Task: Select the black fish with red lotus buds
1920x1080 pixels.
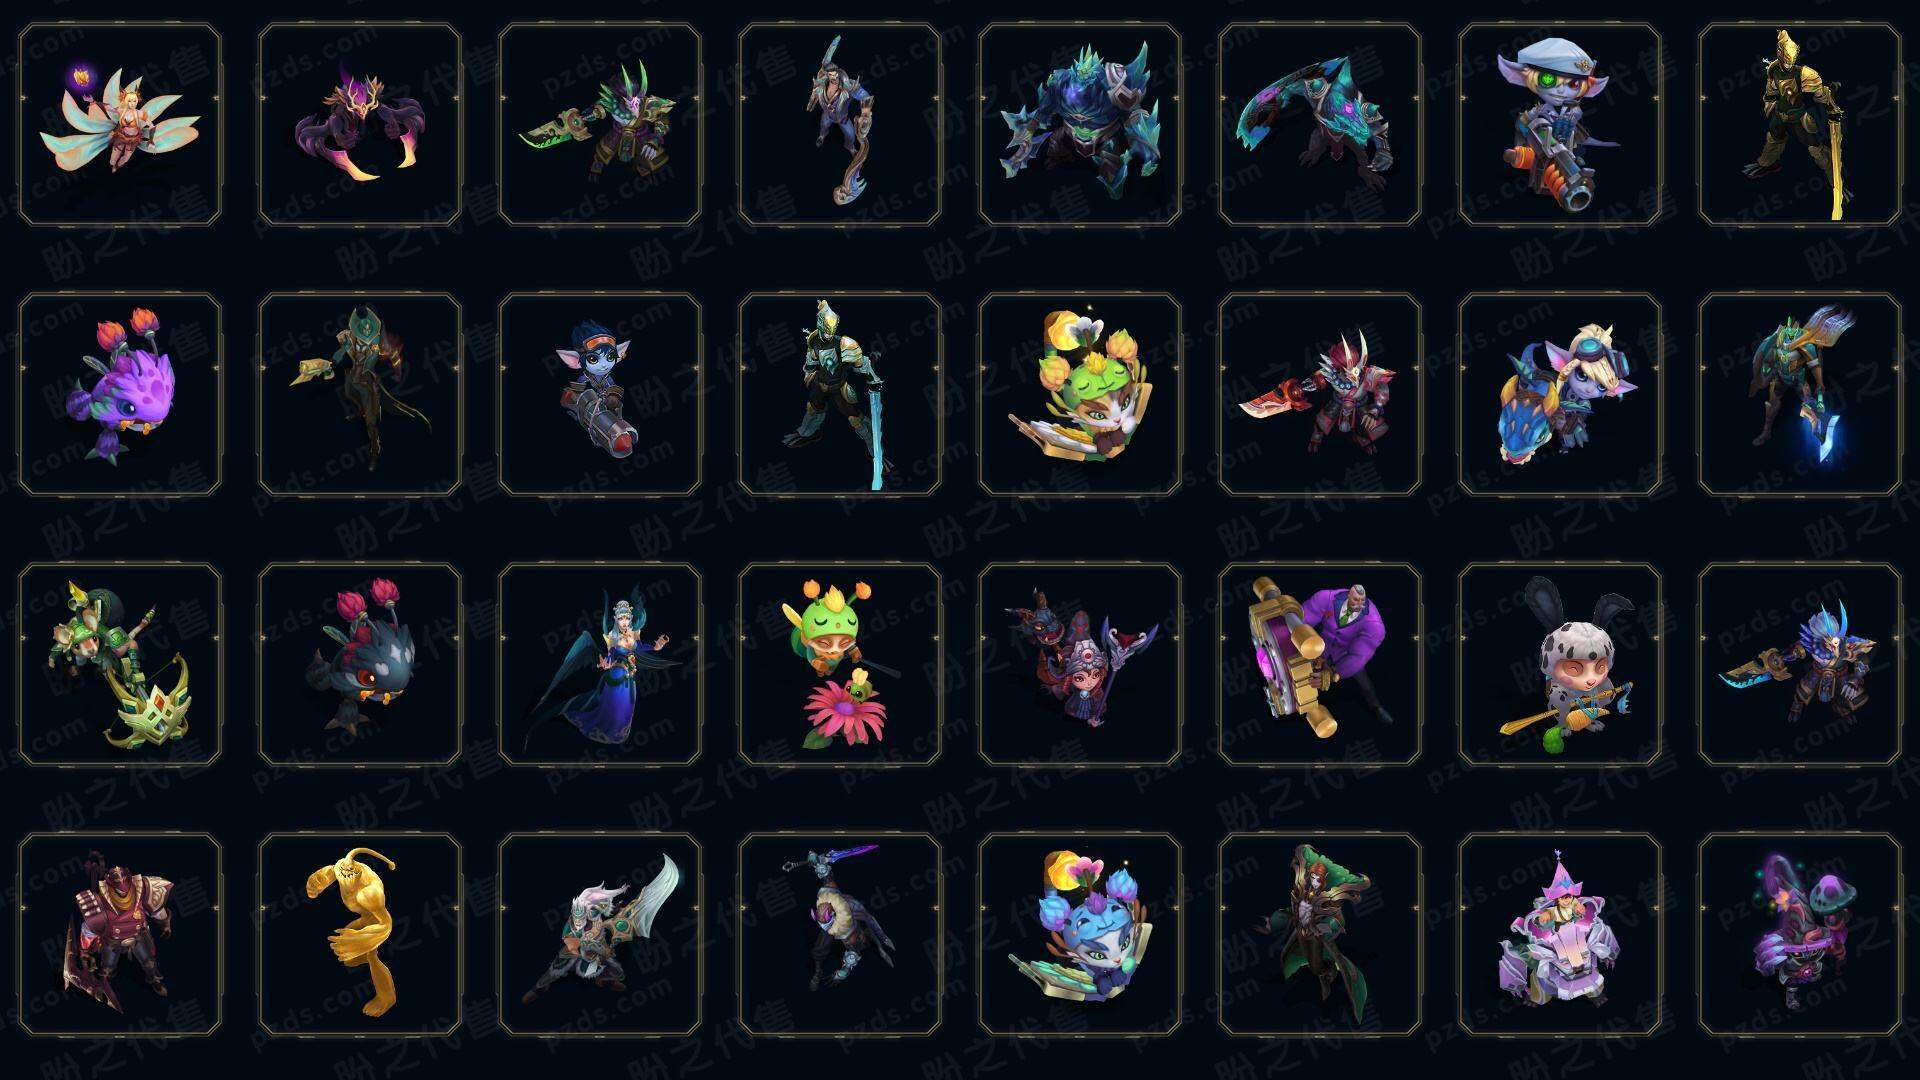Action: (x=360, y=664)
